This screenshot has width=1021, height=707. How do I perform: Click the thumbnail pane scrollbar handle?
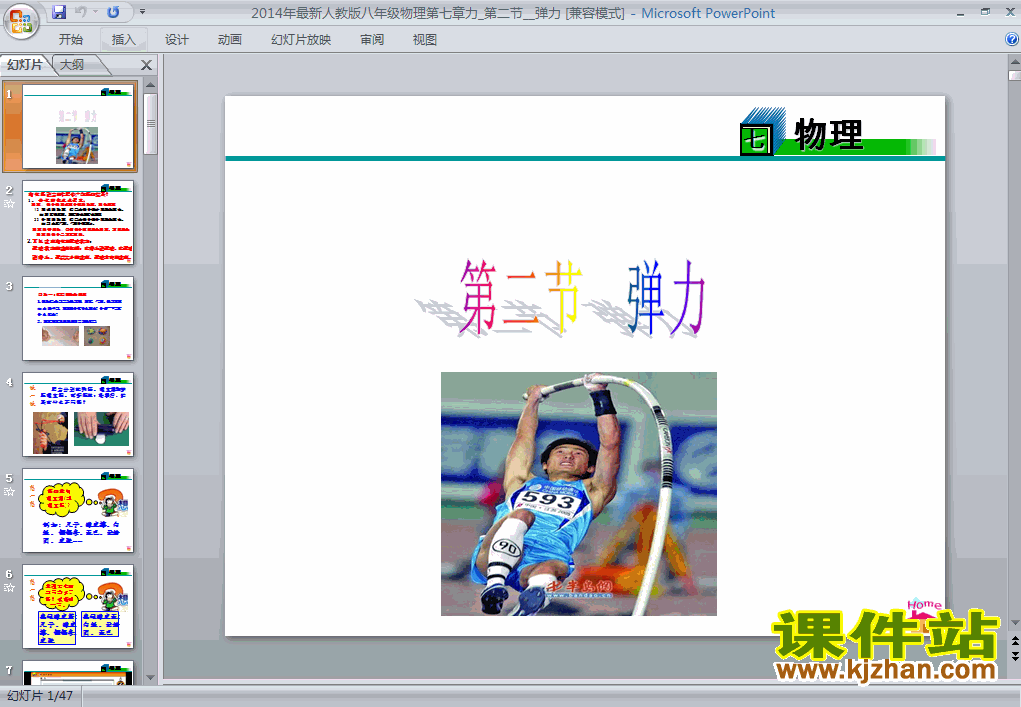[x=150, y=124]
